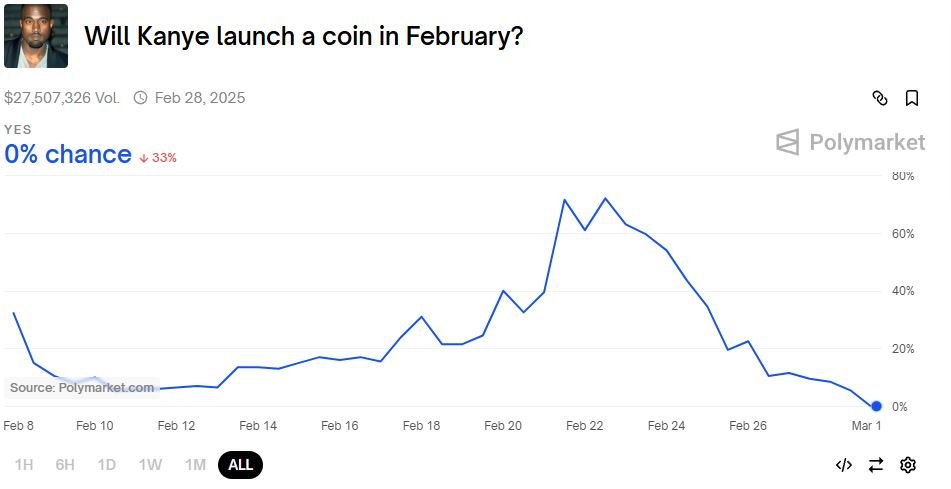Click the Source: Polymarket.com label
Screen dimensions: 951x489
point(82,388)
